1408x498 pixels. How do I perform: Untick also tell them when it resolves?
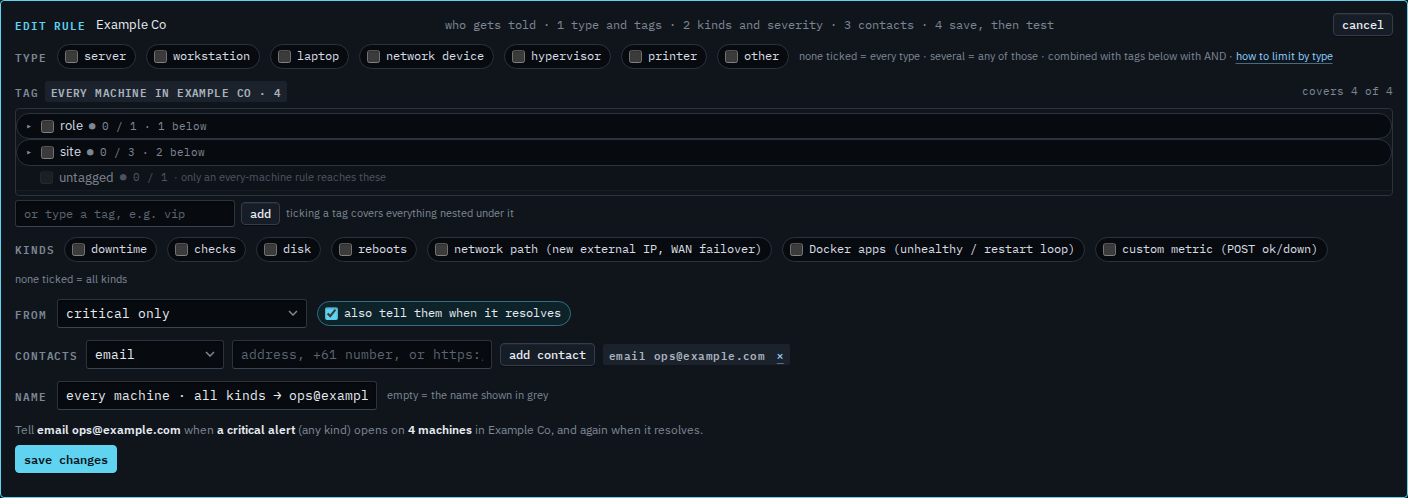pyautogui.click(x=331, y=313)
